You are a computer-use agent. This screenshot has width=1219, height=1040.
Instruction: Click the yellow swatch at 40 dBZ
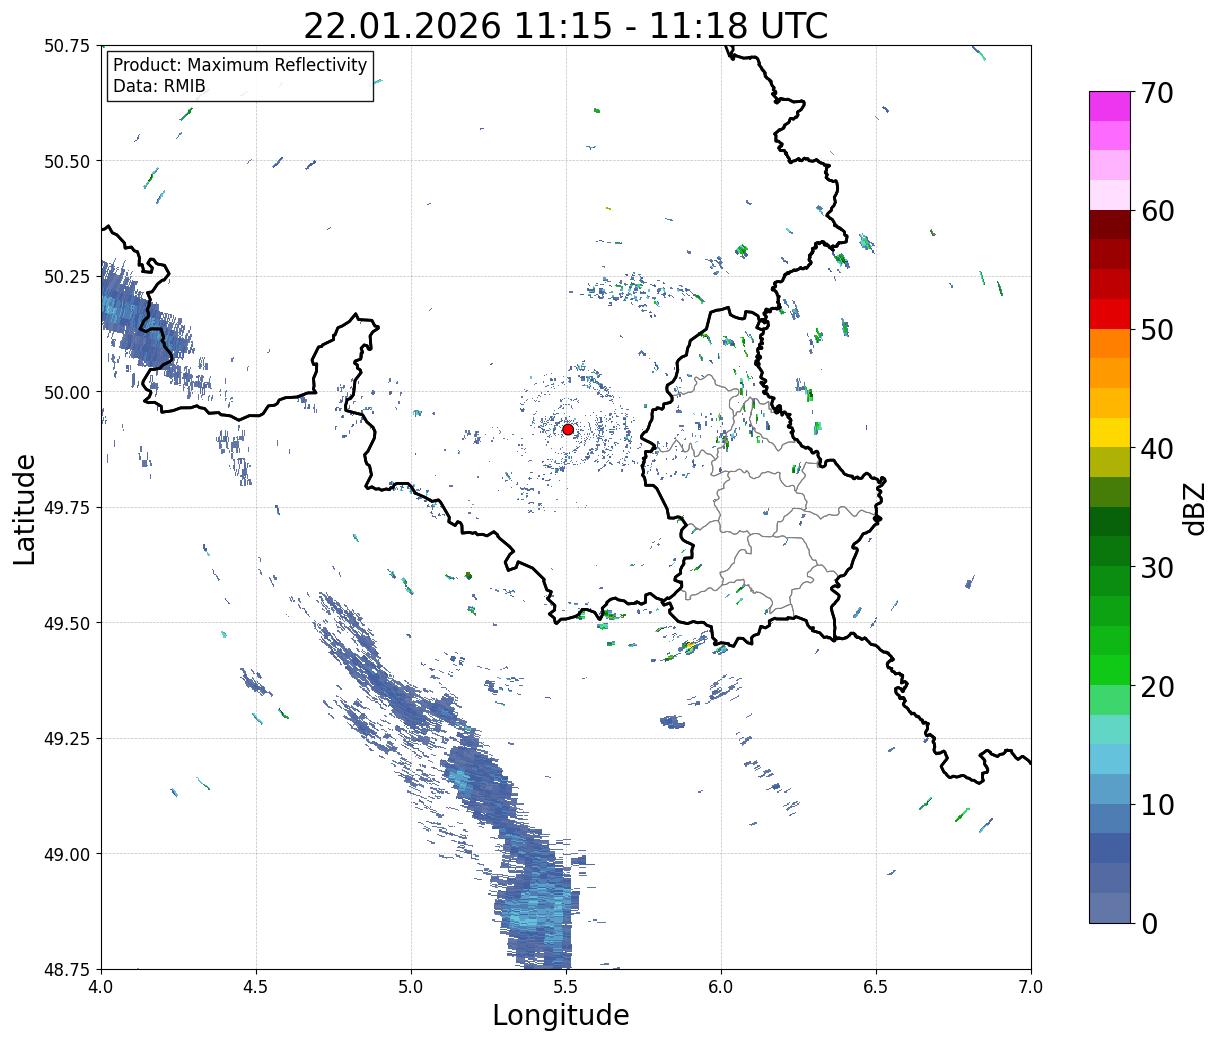(x=1110, y=433)
